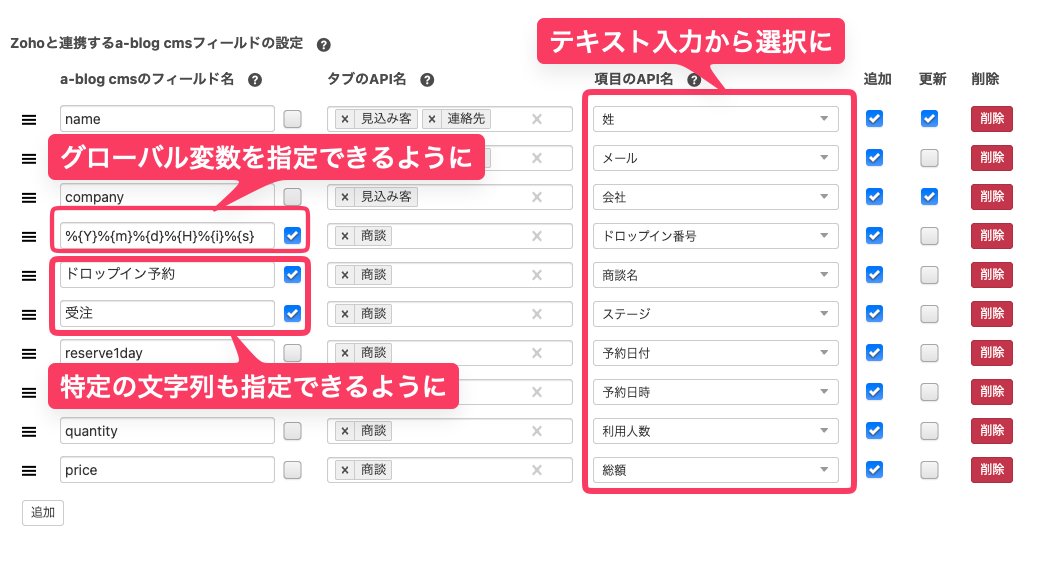Clear all tab tags in price row
This screenshot has width=1040, height=562.
(x=537, y=470)
